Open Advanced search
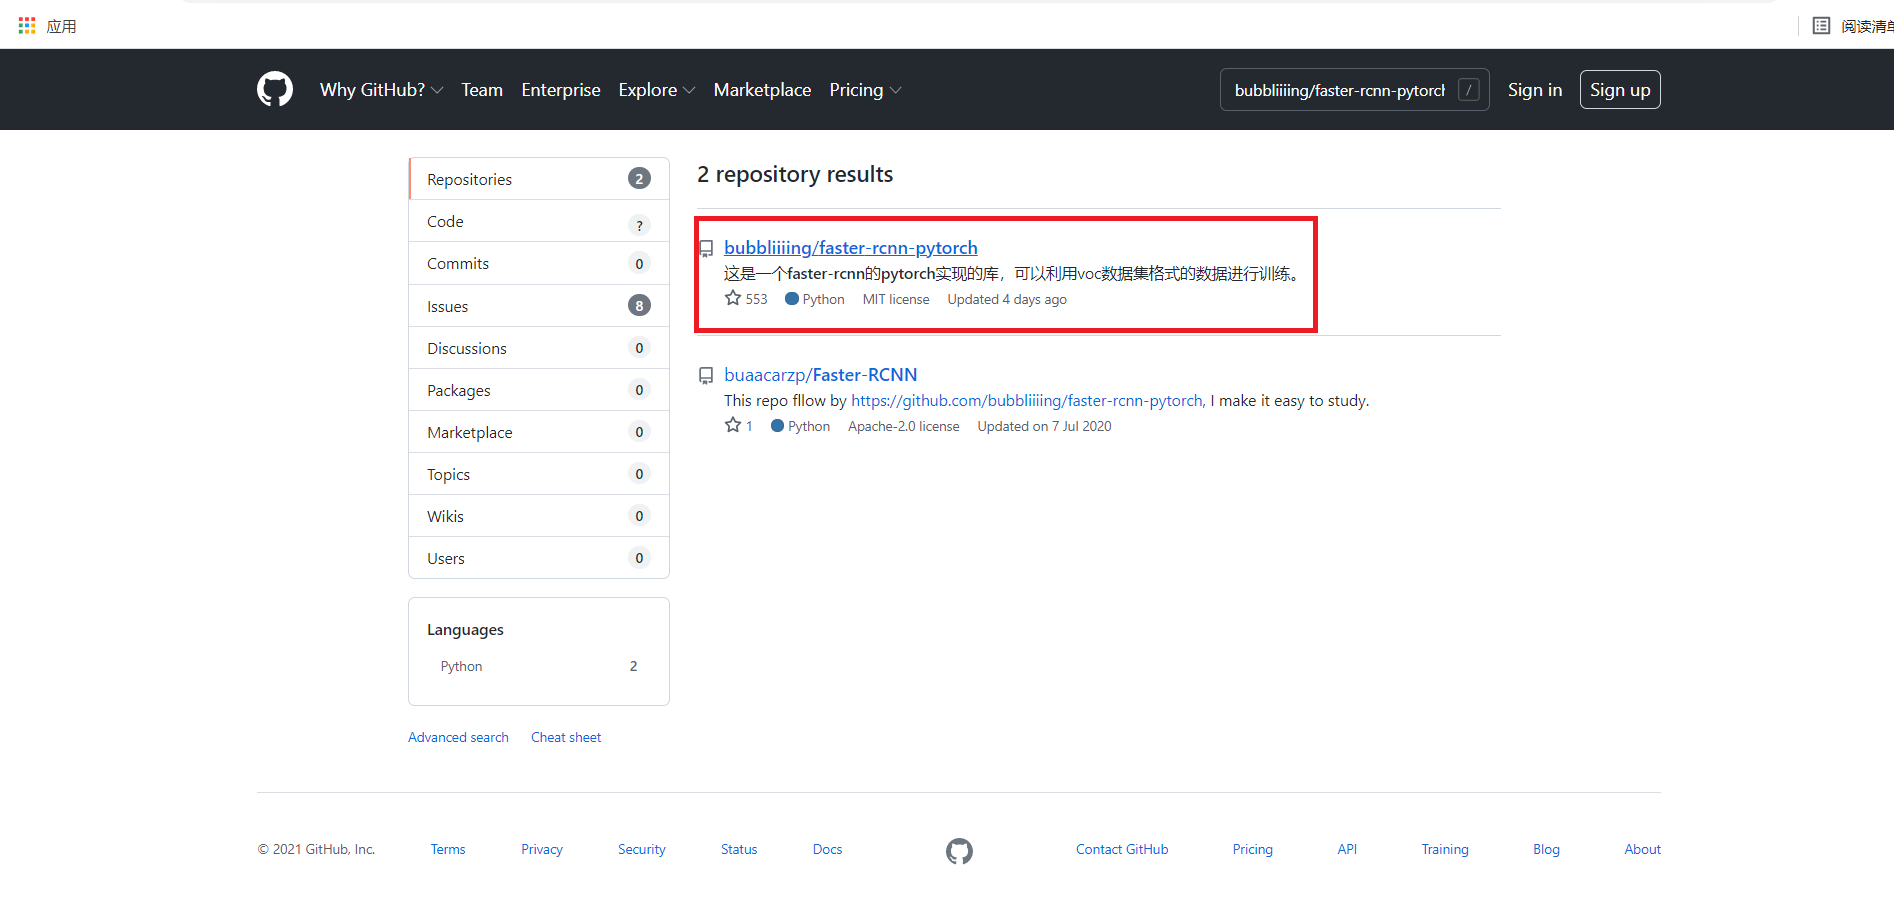 458,737
